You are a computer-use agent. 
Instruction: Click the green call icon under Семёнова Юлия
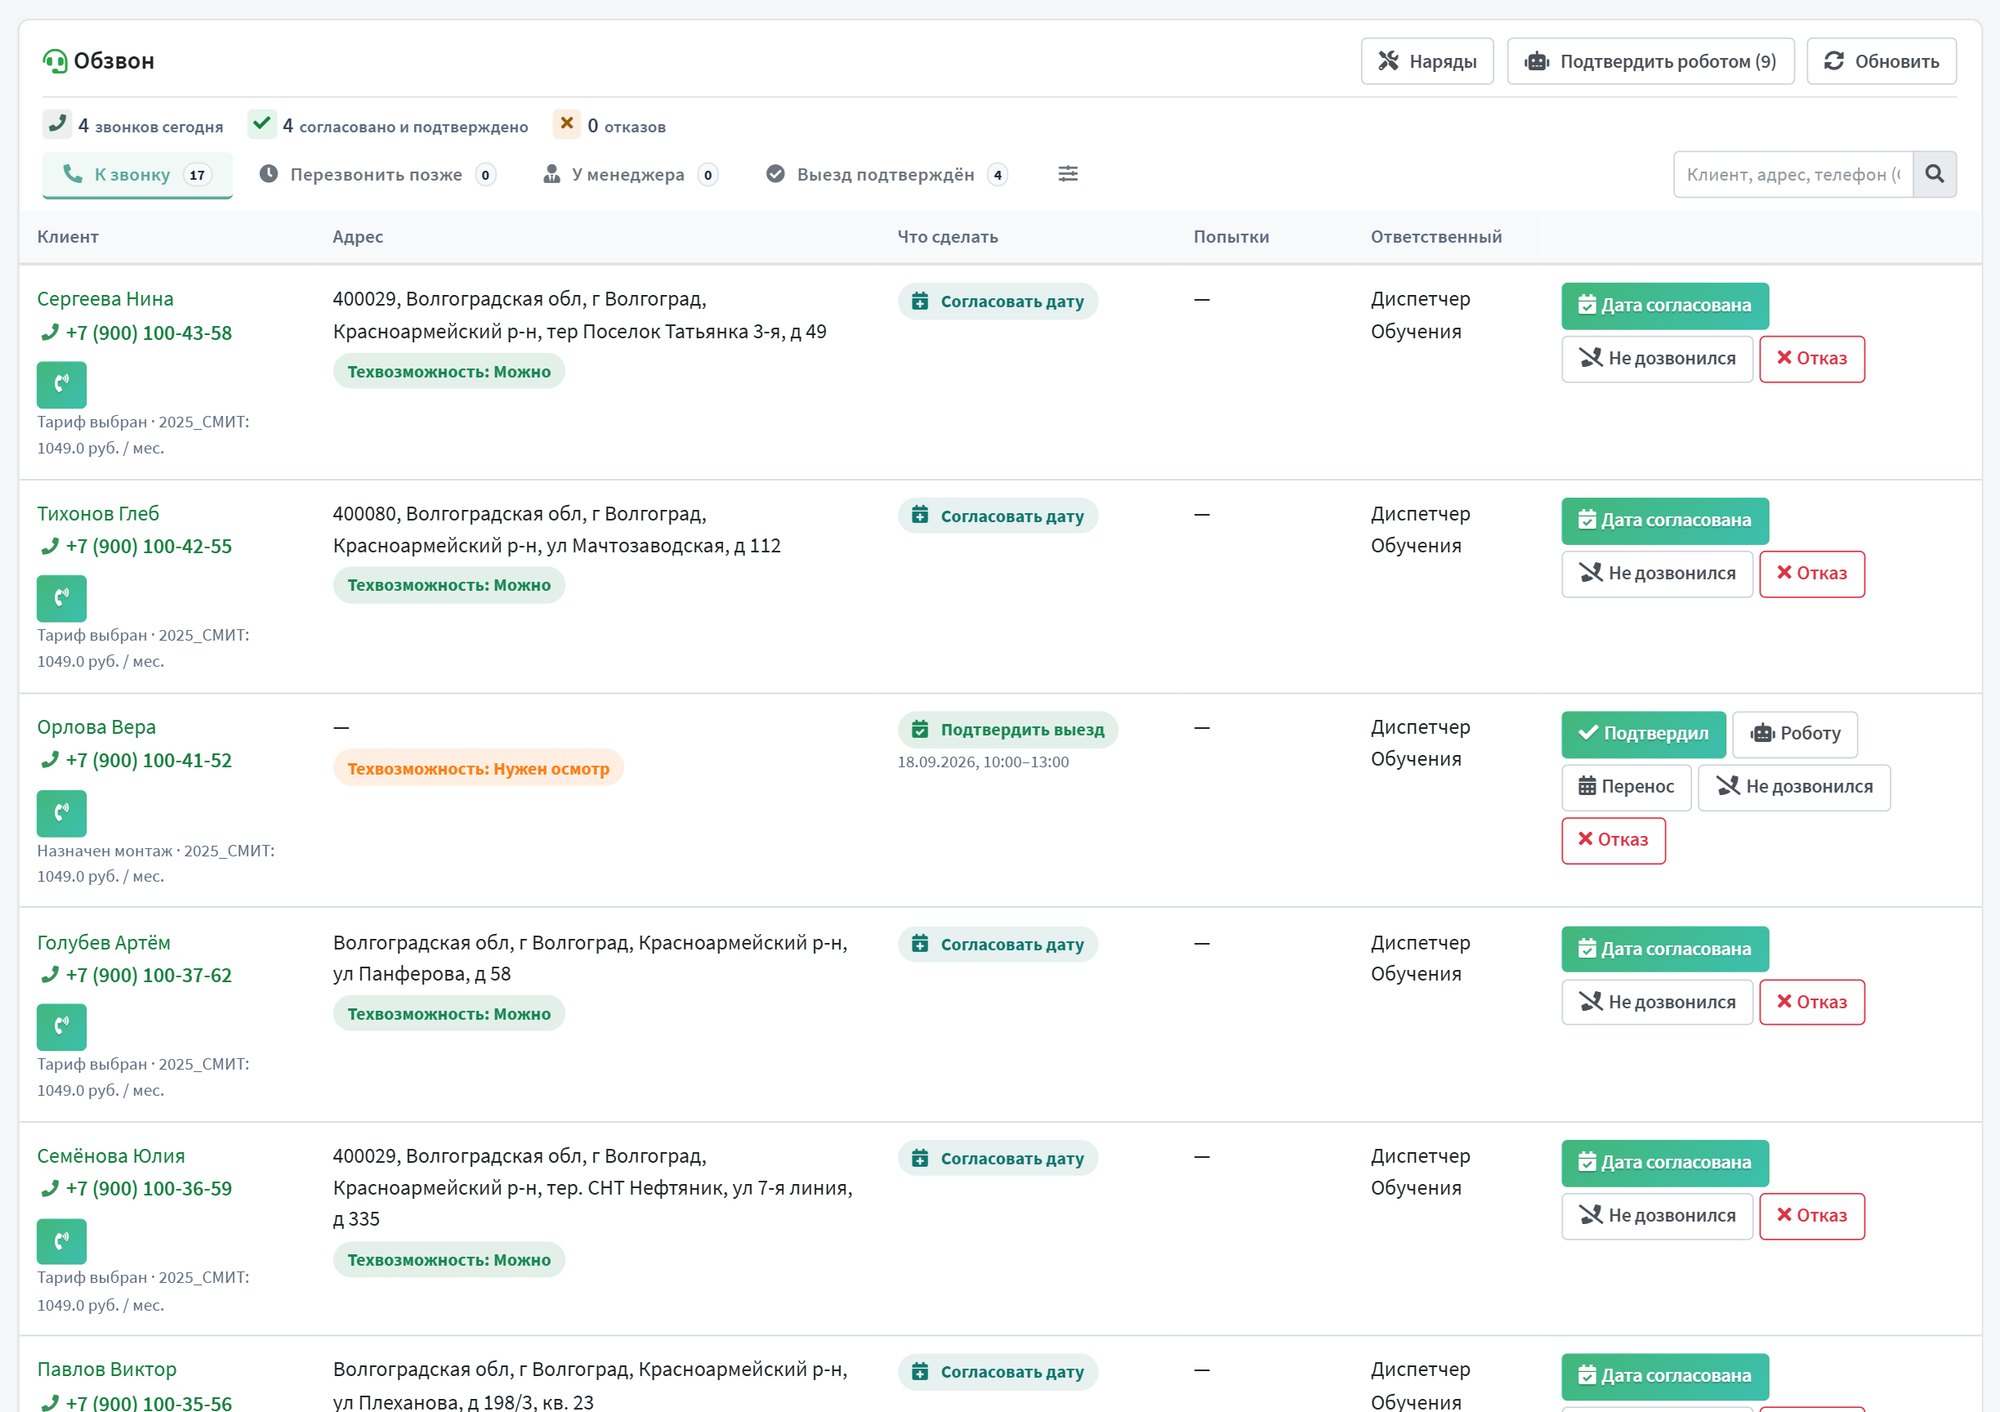(x=62, y=1241)
